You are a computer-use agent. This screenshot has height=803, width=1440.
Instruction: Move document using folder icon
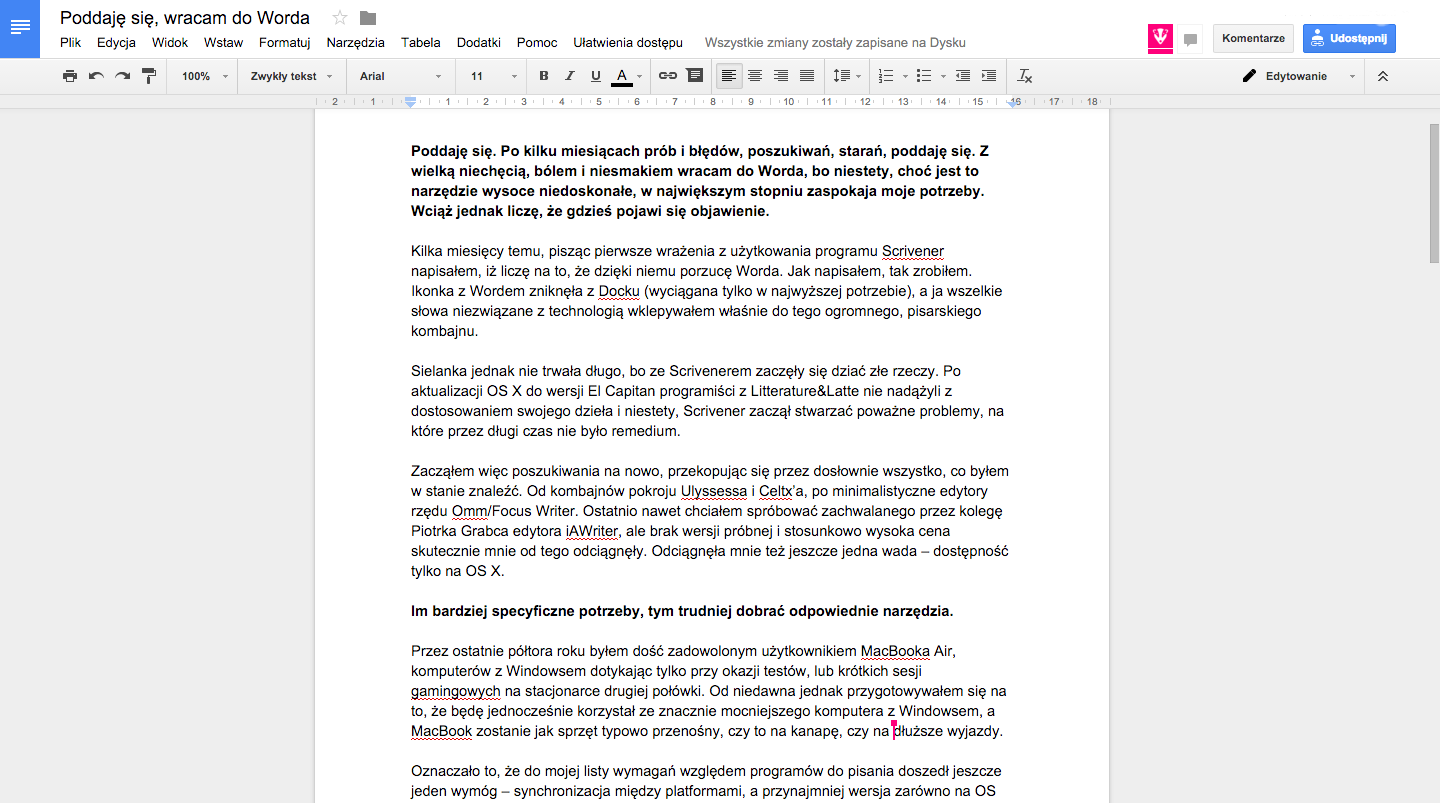368,17
